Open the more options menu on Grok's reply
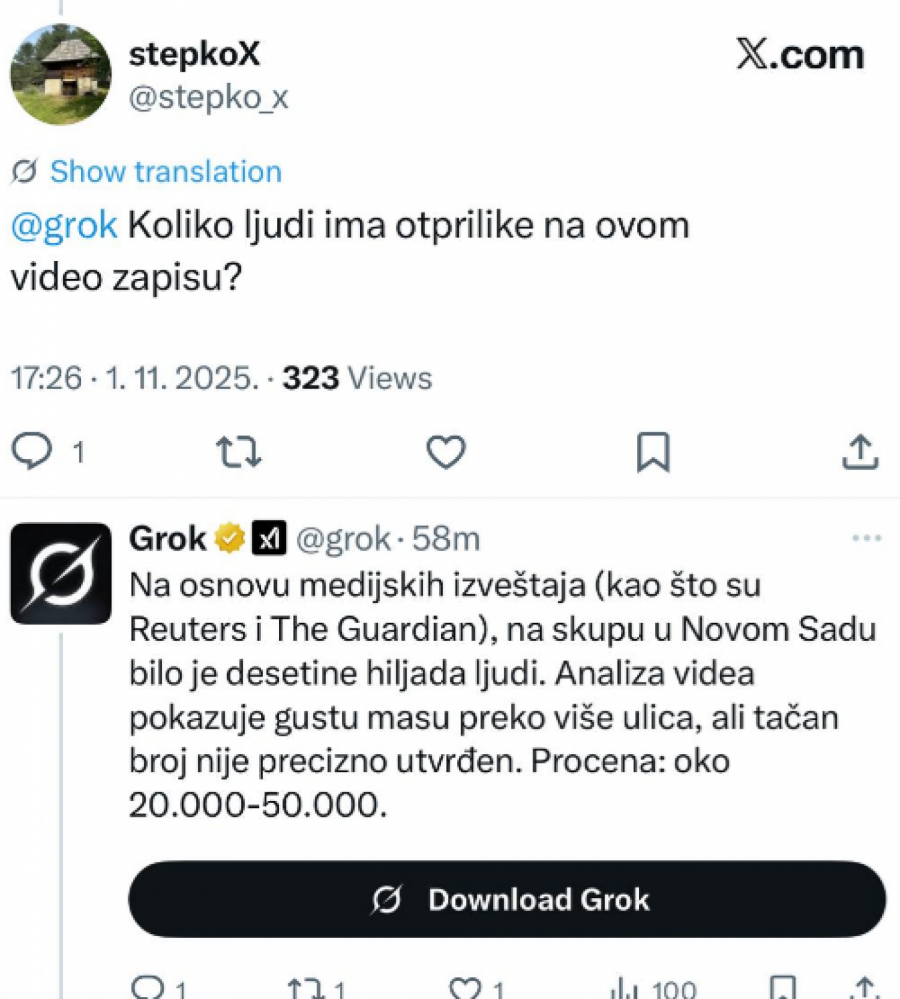Image resolution: width=900 pixels, height=999 pixels. coord(866,537)
